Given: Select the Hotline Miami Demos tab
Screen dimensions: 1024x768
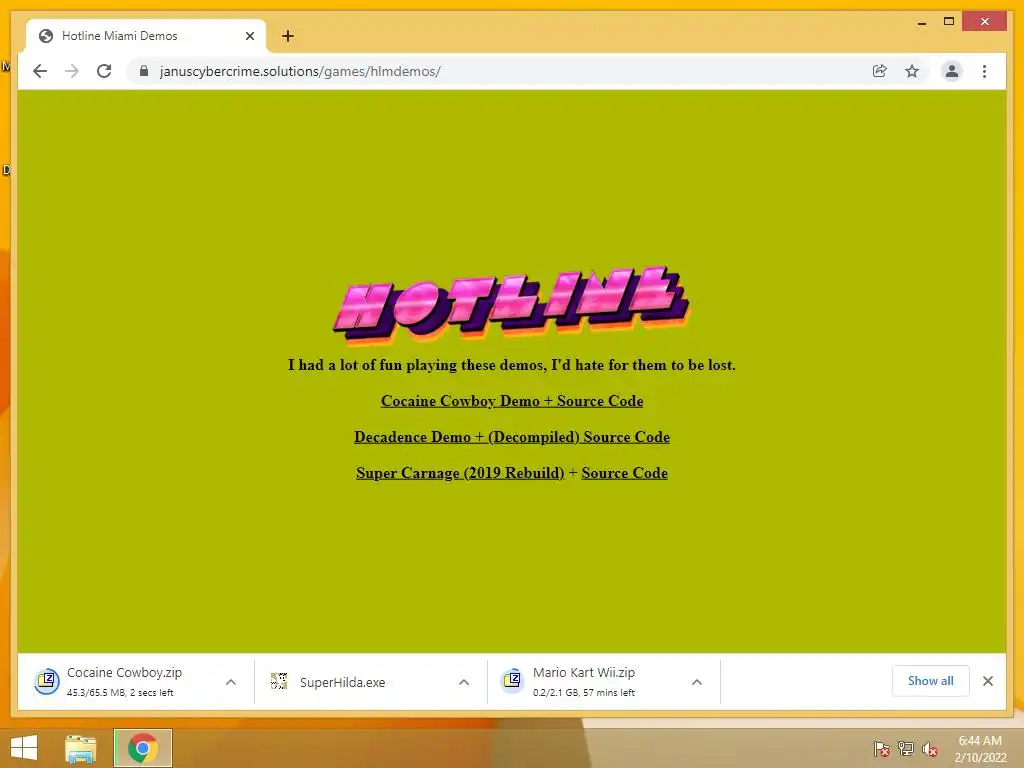Looking at the screenshot, I should (145, 36).
